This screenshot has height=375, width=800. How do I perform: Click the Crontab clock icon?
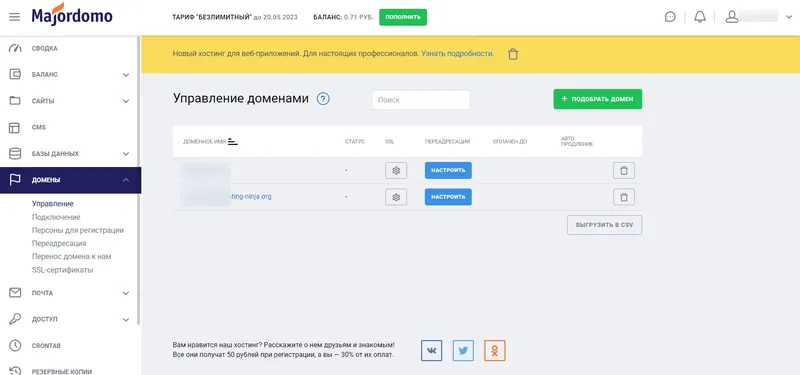pyautogui.click(x=15, y=345)
